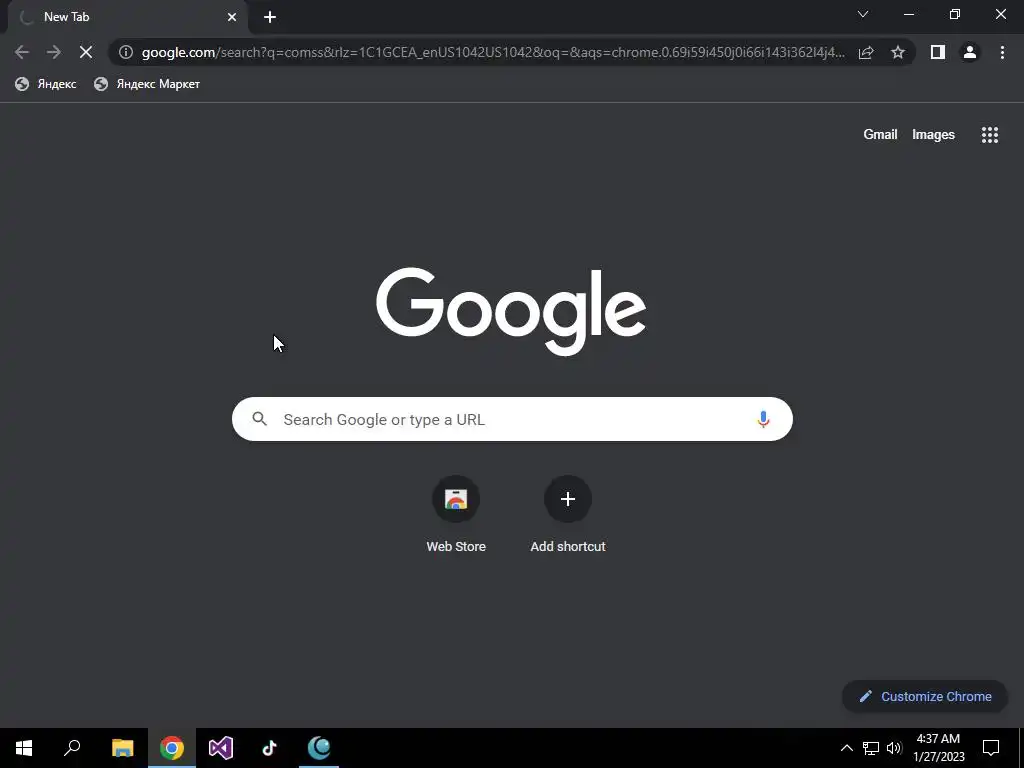1024x768 pixels.
Task: Go back to the previous page
Action: pos(22,52)
